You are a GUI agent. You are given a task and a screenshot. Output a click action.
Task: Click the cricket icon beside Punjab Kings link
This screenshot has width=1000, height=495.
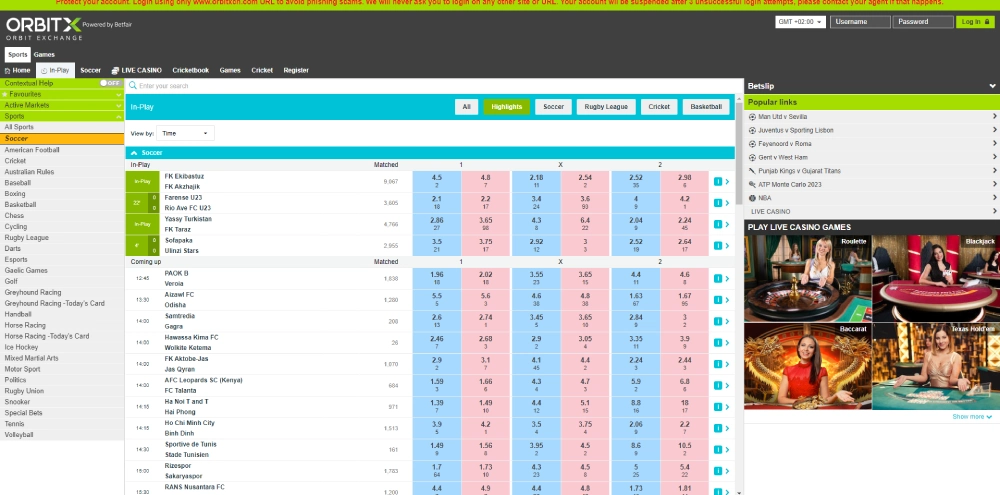752,171
